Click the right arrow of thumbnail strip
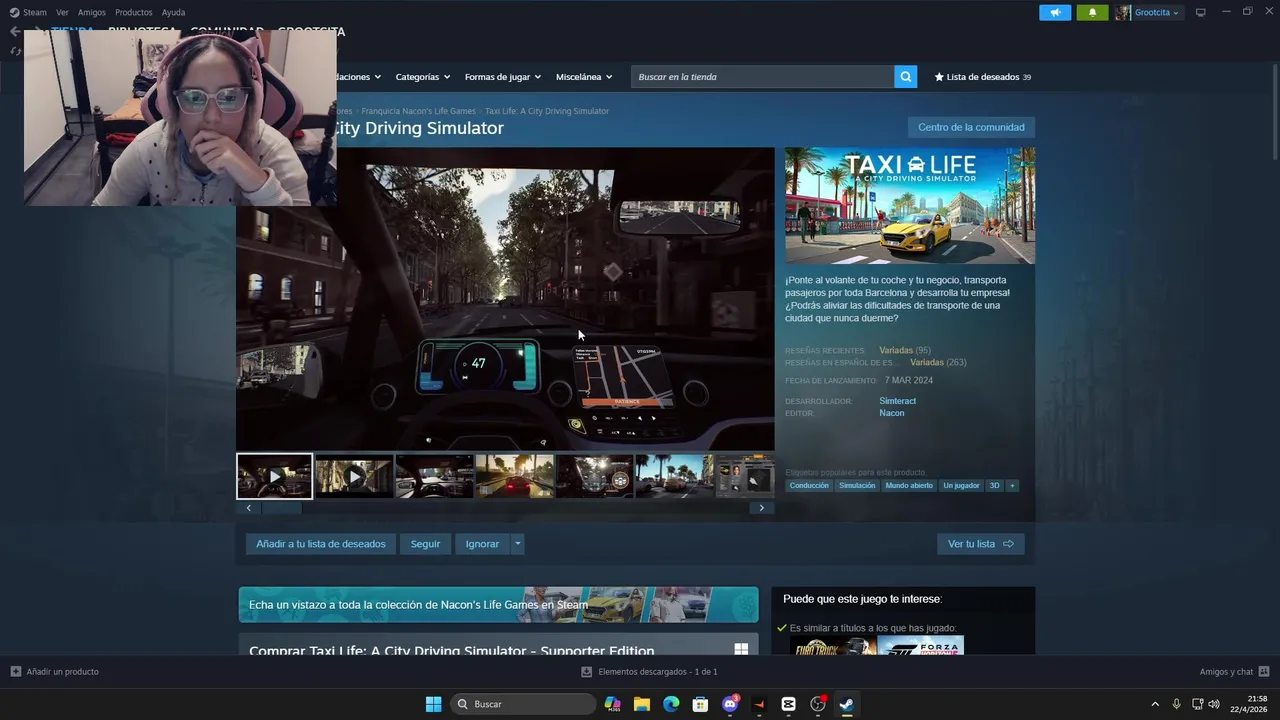This screenshot has height=720, width=1280. click(x=761, y=508)
